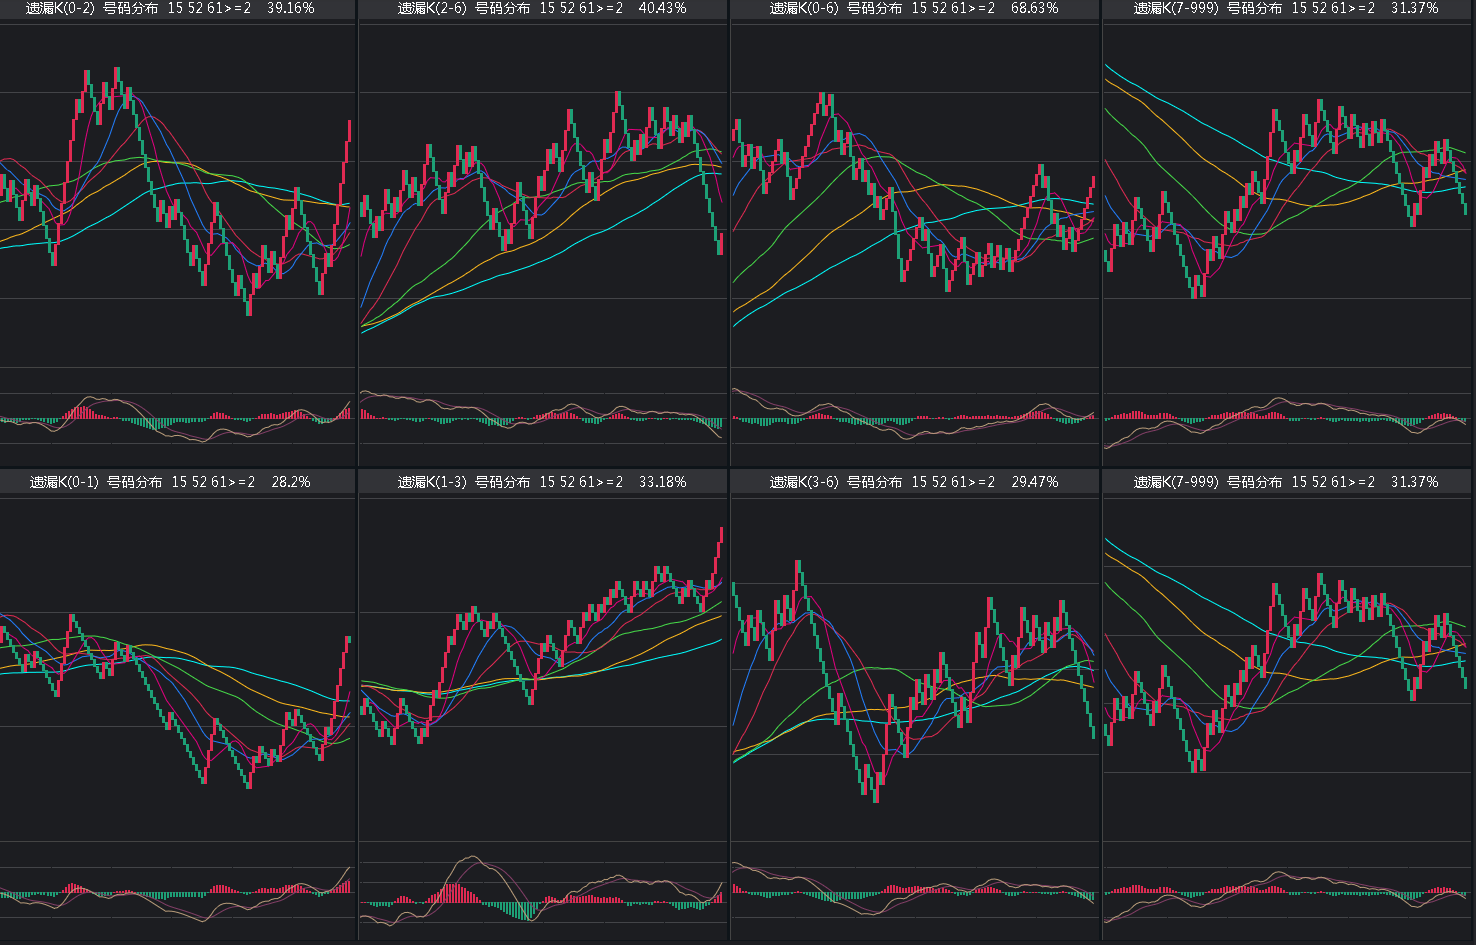Click the MACD histogram under 遗漏K(3-6)
The width and height of the screenshot is (1476, 945).
915,892
